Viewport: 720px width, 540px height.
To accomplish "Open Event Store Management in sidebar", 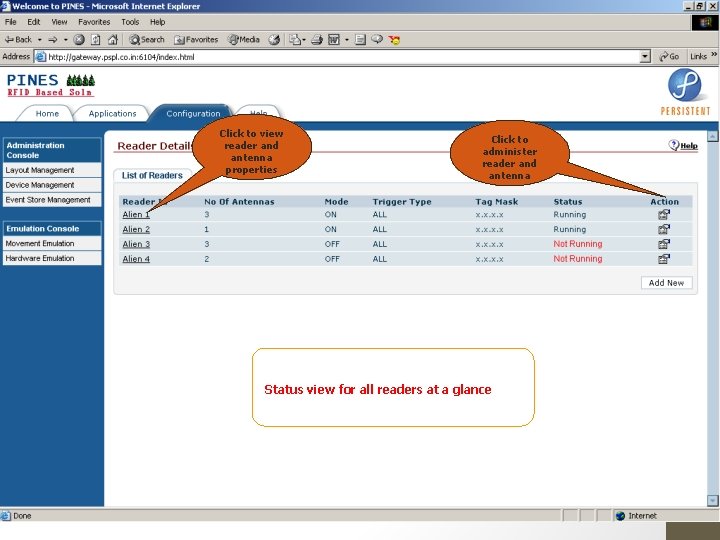I will click(x=52, y=200).
